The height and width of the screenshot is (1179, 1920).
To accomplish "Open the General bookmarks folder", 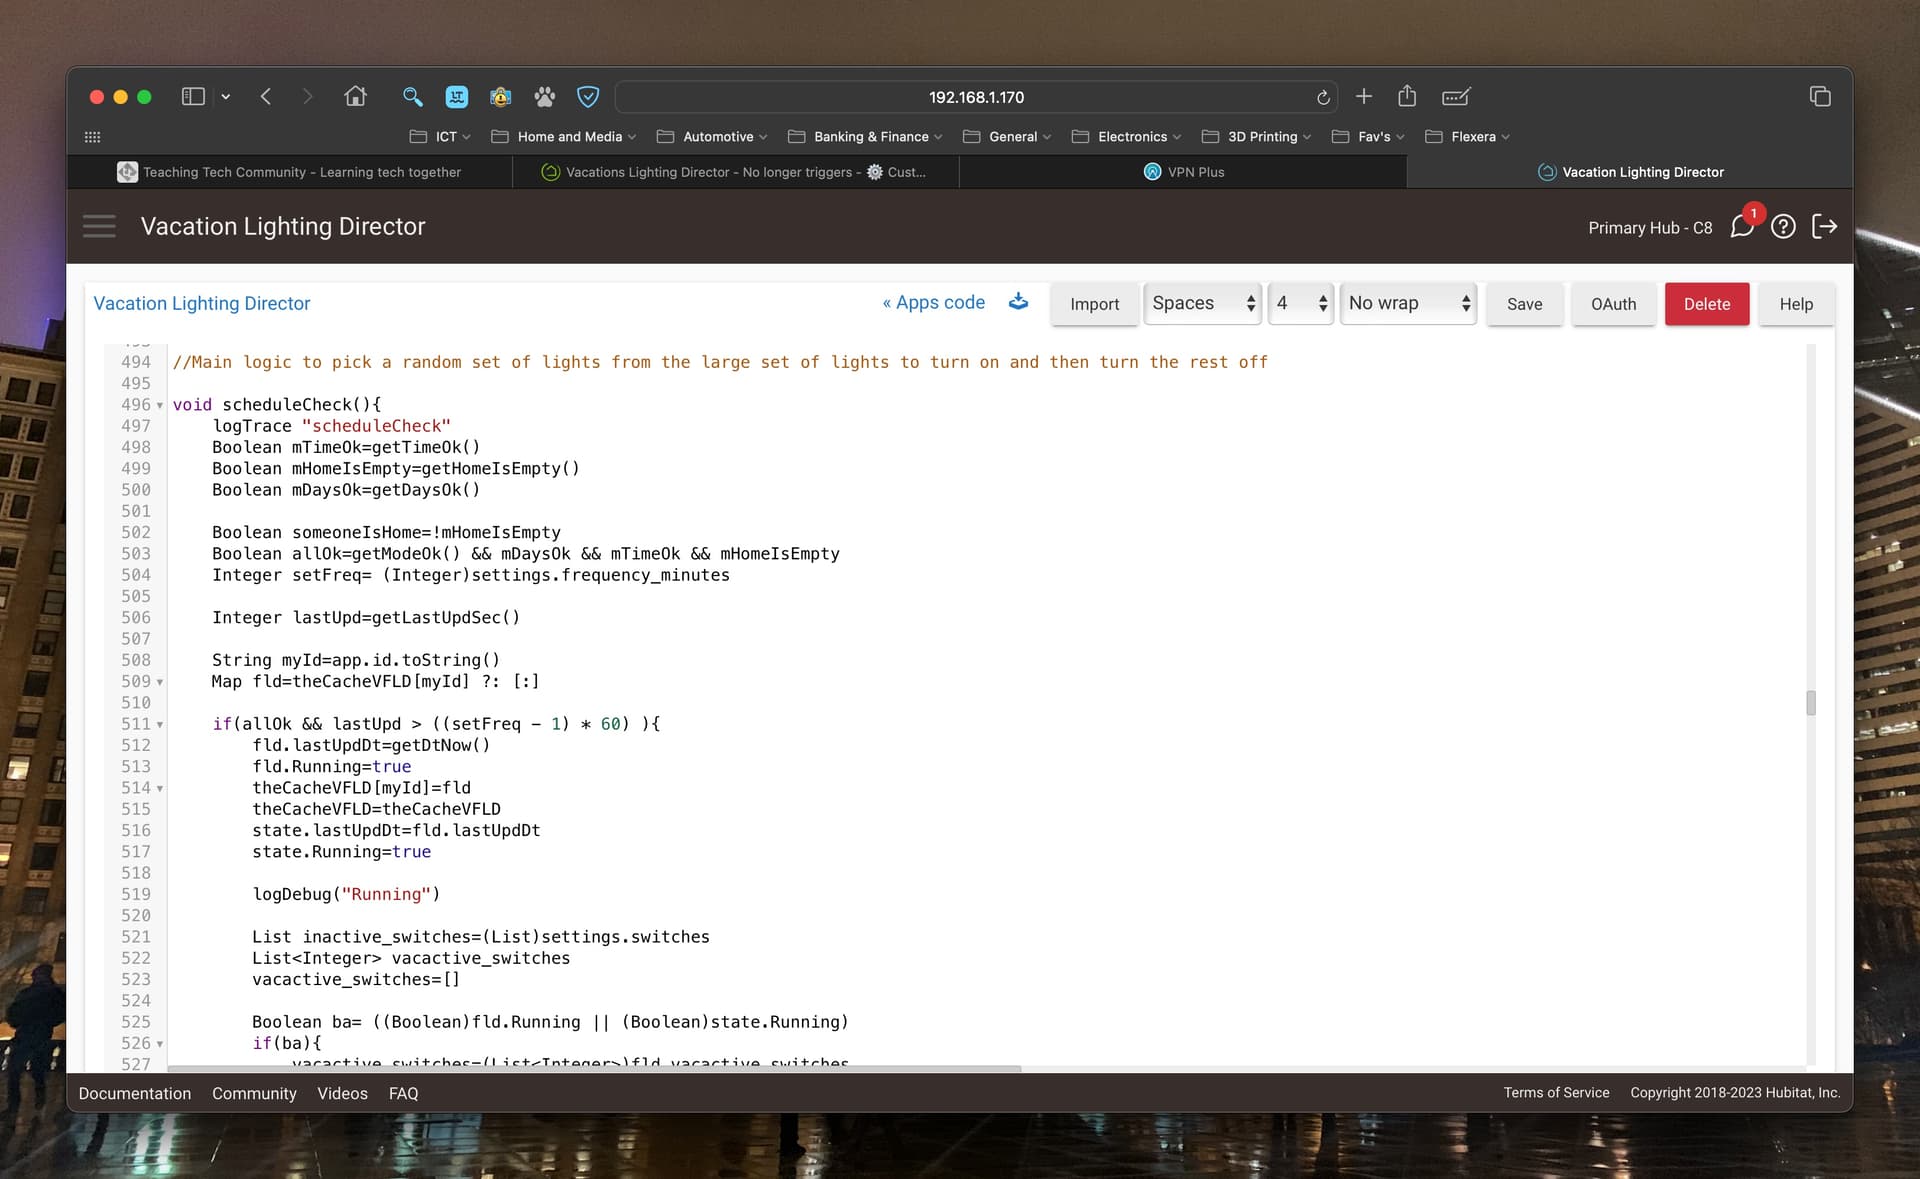I will tap(1007, 137).
